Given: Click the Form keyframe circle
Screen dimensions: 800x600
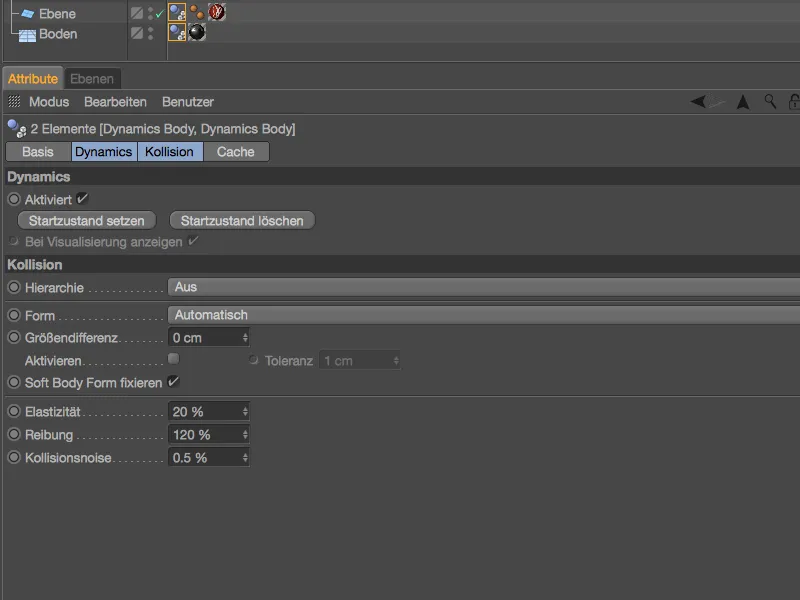Looking at the screenshot, I should pos(14,315).
